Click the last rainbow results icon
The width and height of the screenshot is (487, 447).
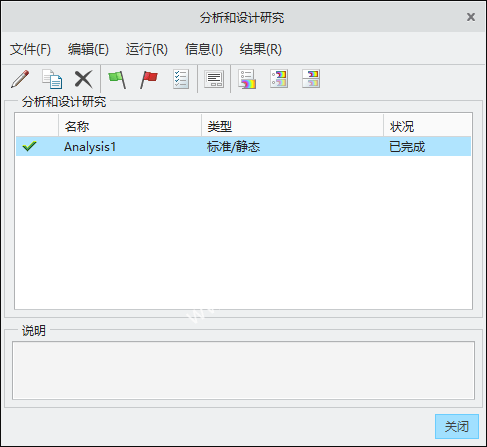tap(311, 79)
